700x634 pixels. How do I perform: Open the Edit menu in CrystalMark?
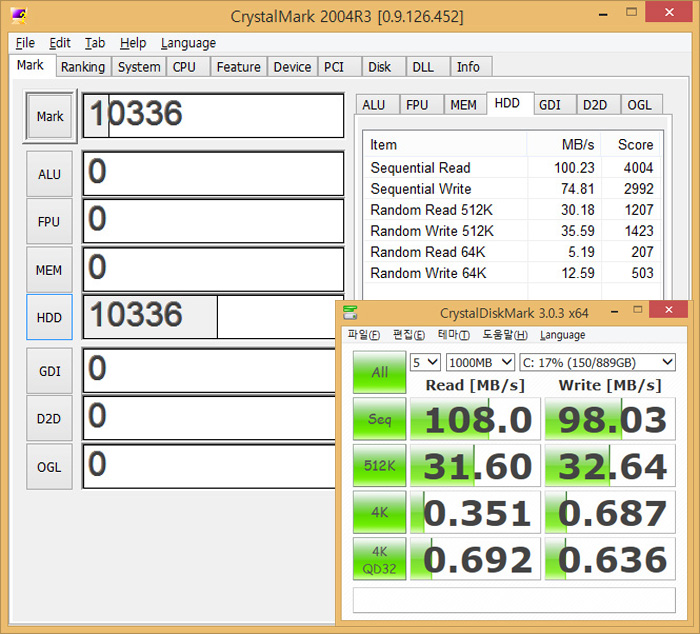tap(60, 43)
